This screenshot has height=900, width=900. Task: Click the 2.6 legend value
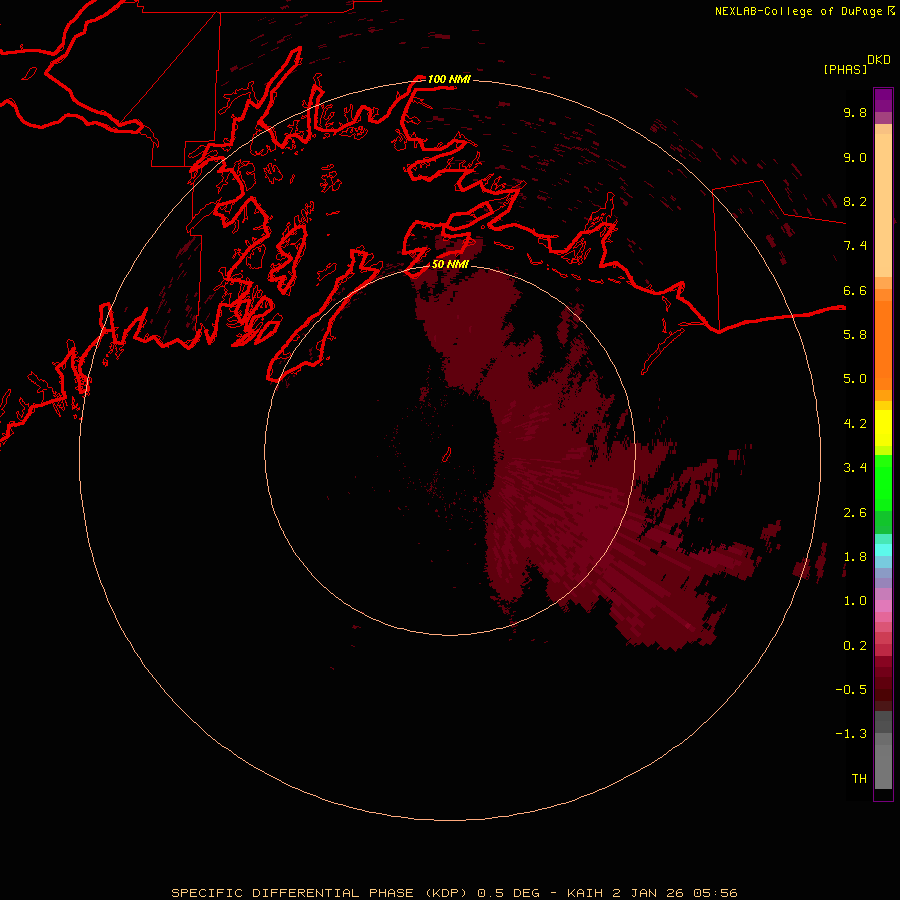tap(855, 513)
